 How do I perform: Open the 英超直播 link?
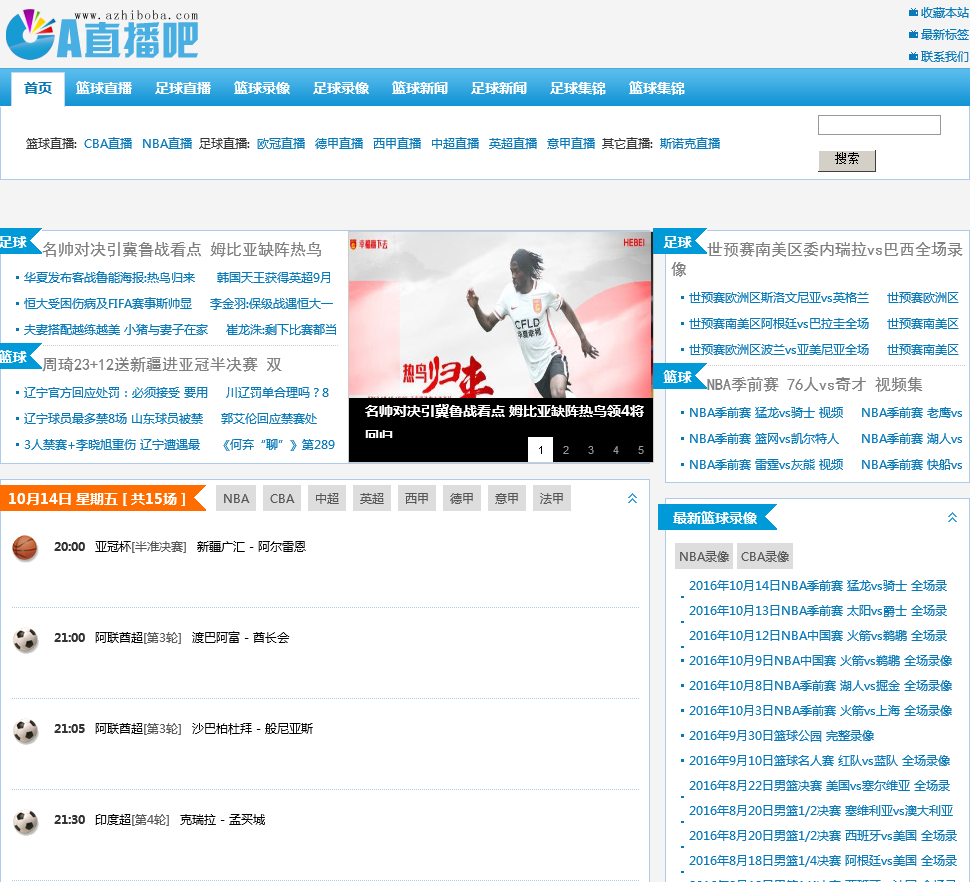pyautogui.click(x=513, y=143)
